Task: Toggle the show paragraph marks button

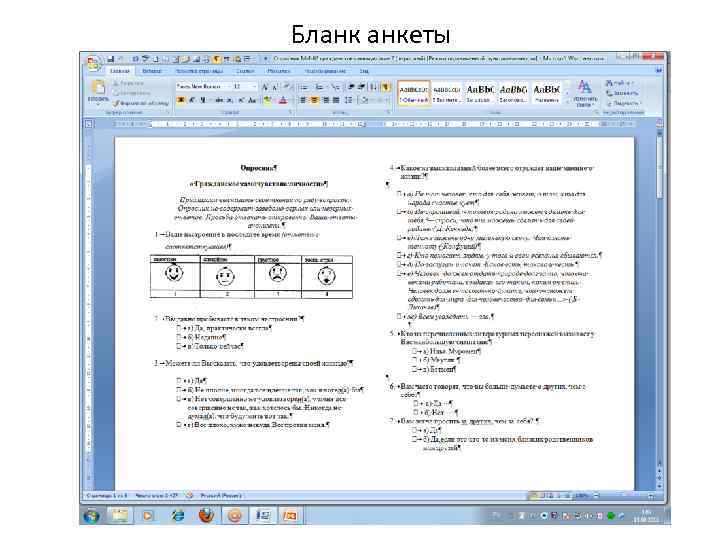Action: 385,86
